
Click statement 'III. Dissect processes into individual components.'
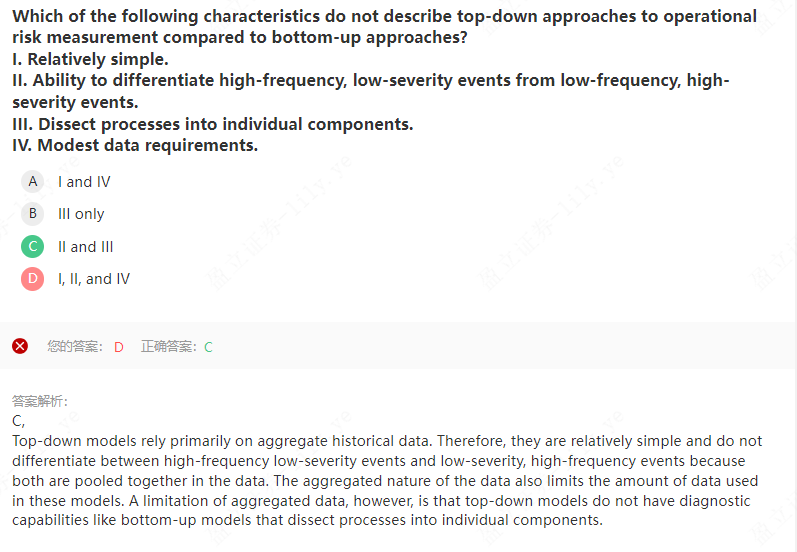pos(212,124)
